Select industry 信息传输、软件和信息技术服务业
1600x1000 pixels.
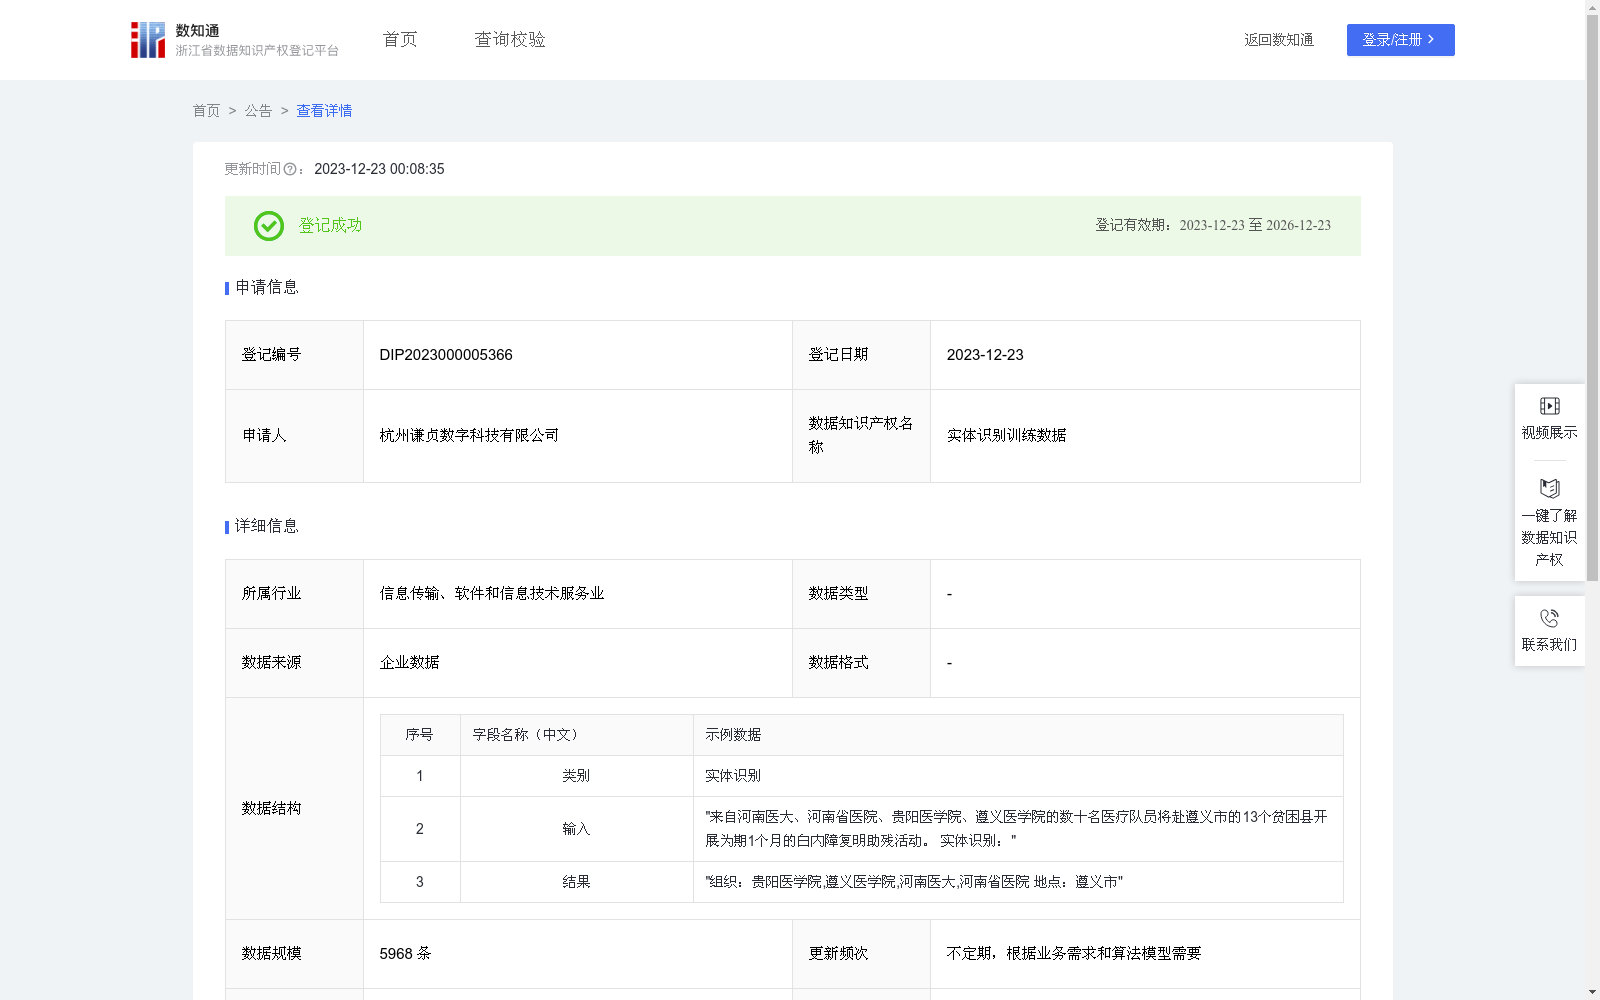pos(492,594)
